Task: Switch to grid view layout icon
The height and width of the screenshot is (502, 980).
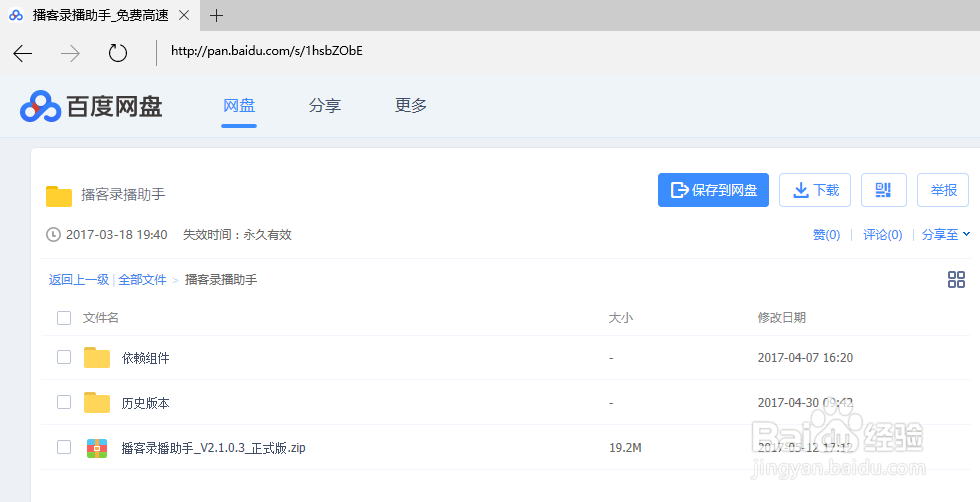Action: 956,279
